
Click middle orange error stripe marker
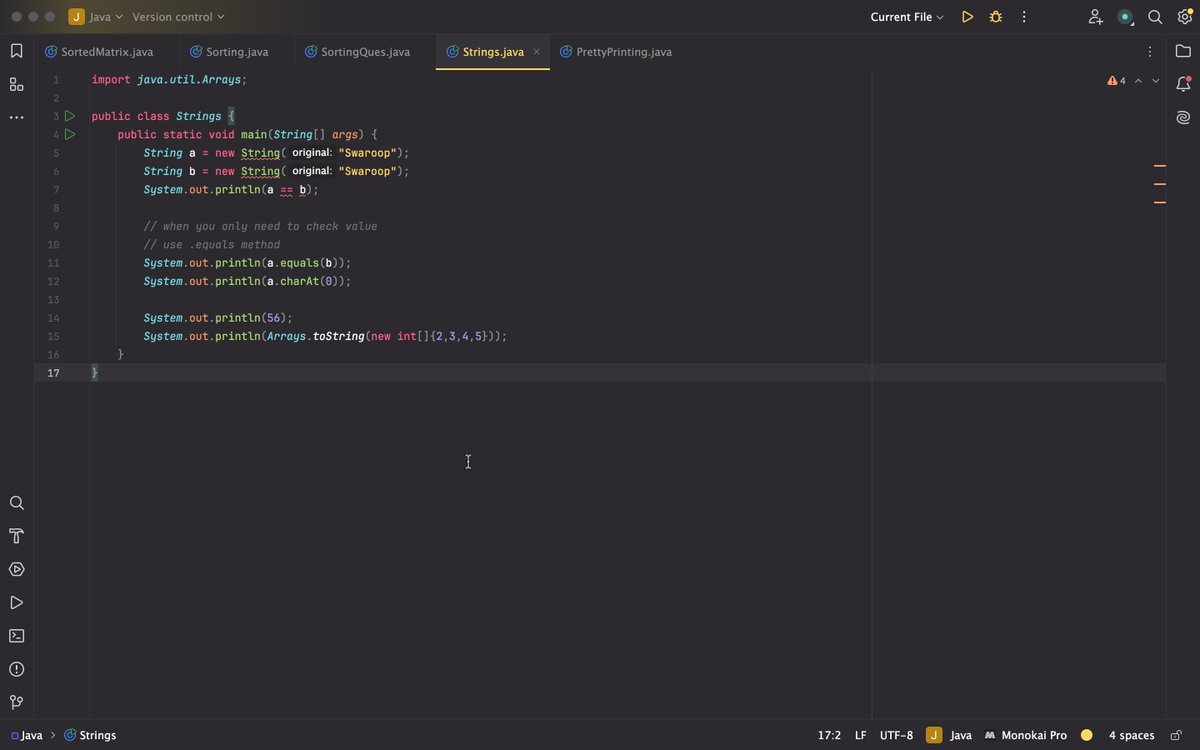coord(1160,184)
